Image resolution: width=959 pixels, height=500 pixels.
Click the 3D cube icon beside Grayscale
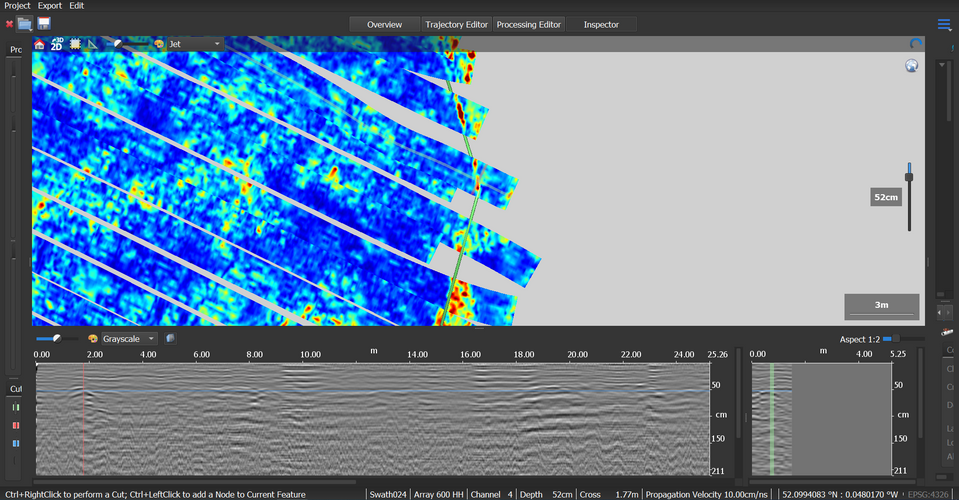coord(170,339)
